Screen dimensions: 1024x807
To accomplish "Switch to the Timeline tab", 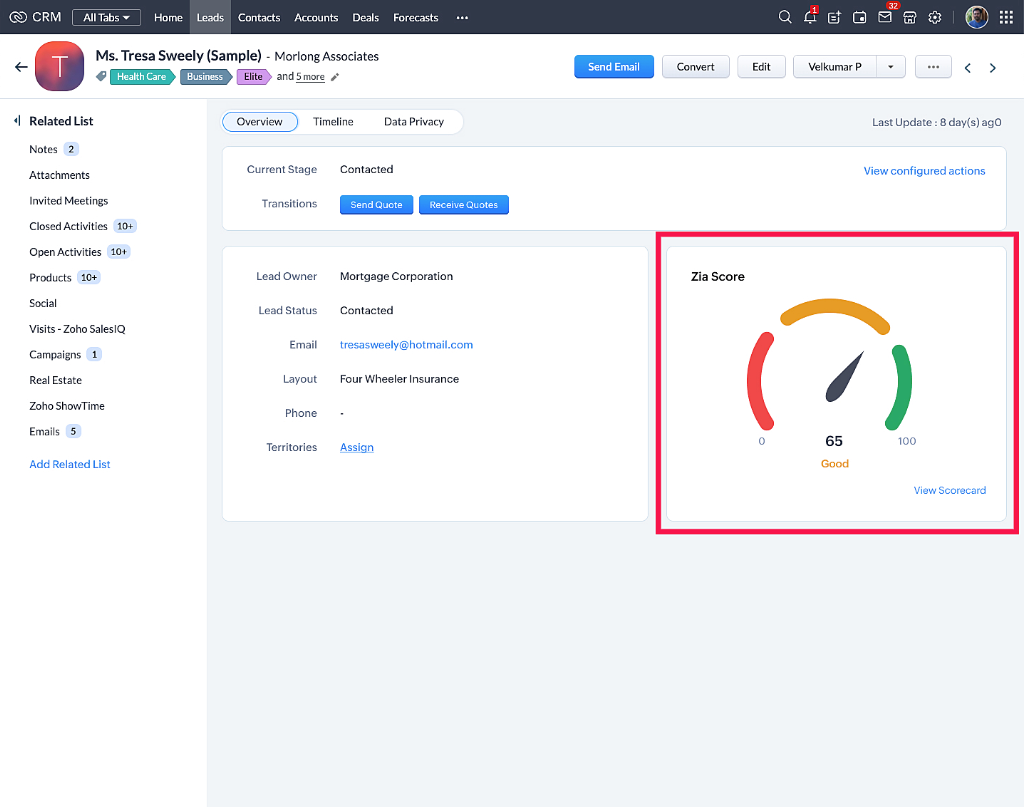I will pos(333,122).
